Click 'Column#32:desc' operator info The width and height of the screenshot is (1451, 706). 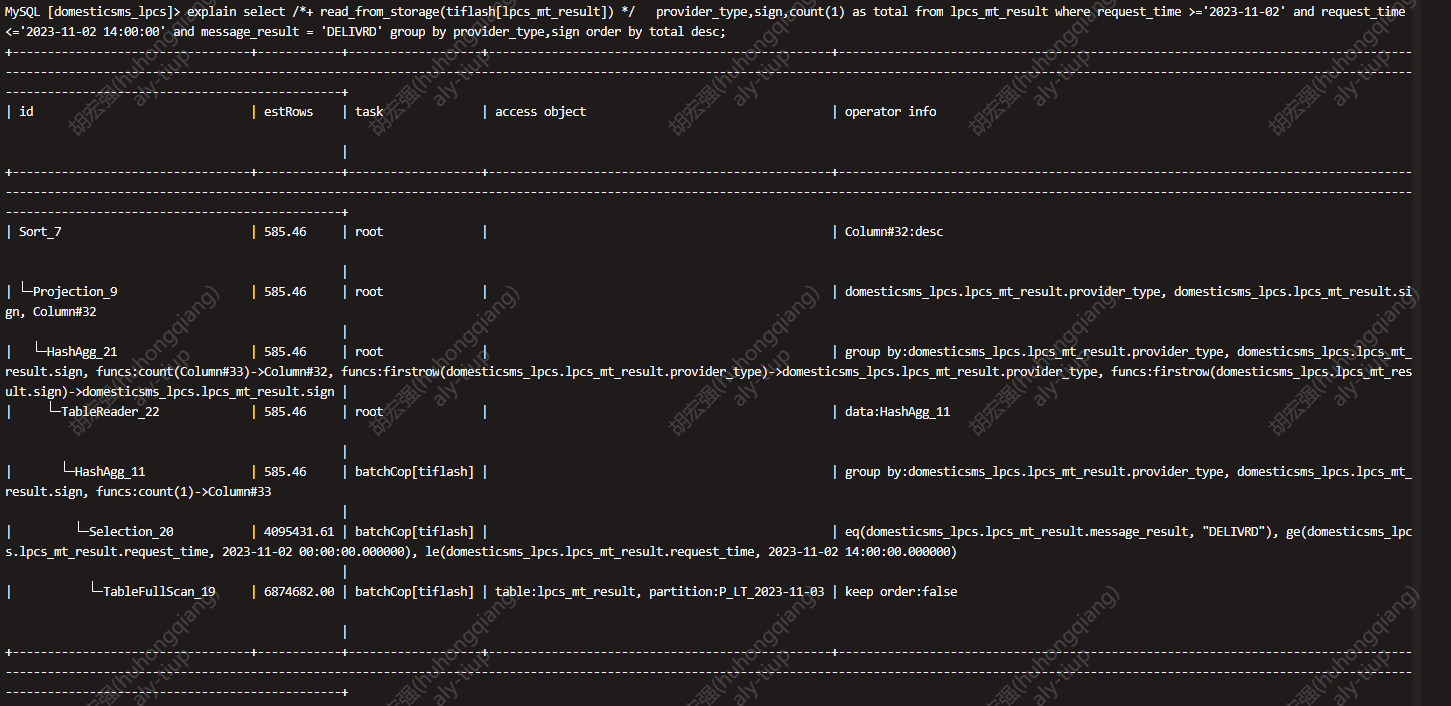(894, 232)
